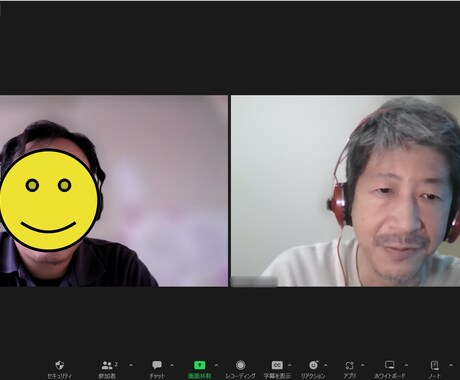Viewport: 460px width, 380px height.
Task: Select the video tile with the smiley overlay
Action: (114, 191)
